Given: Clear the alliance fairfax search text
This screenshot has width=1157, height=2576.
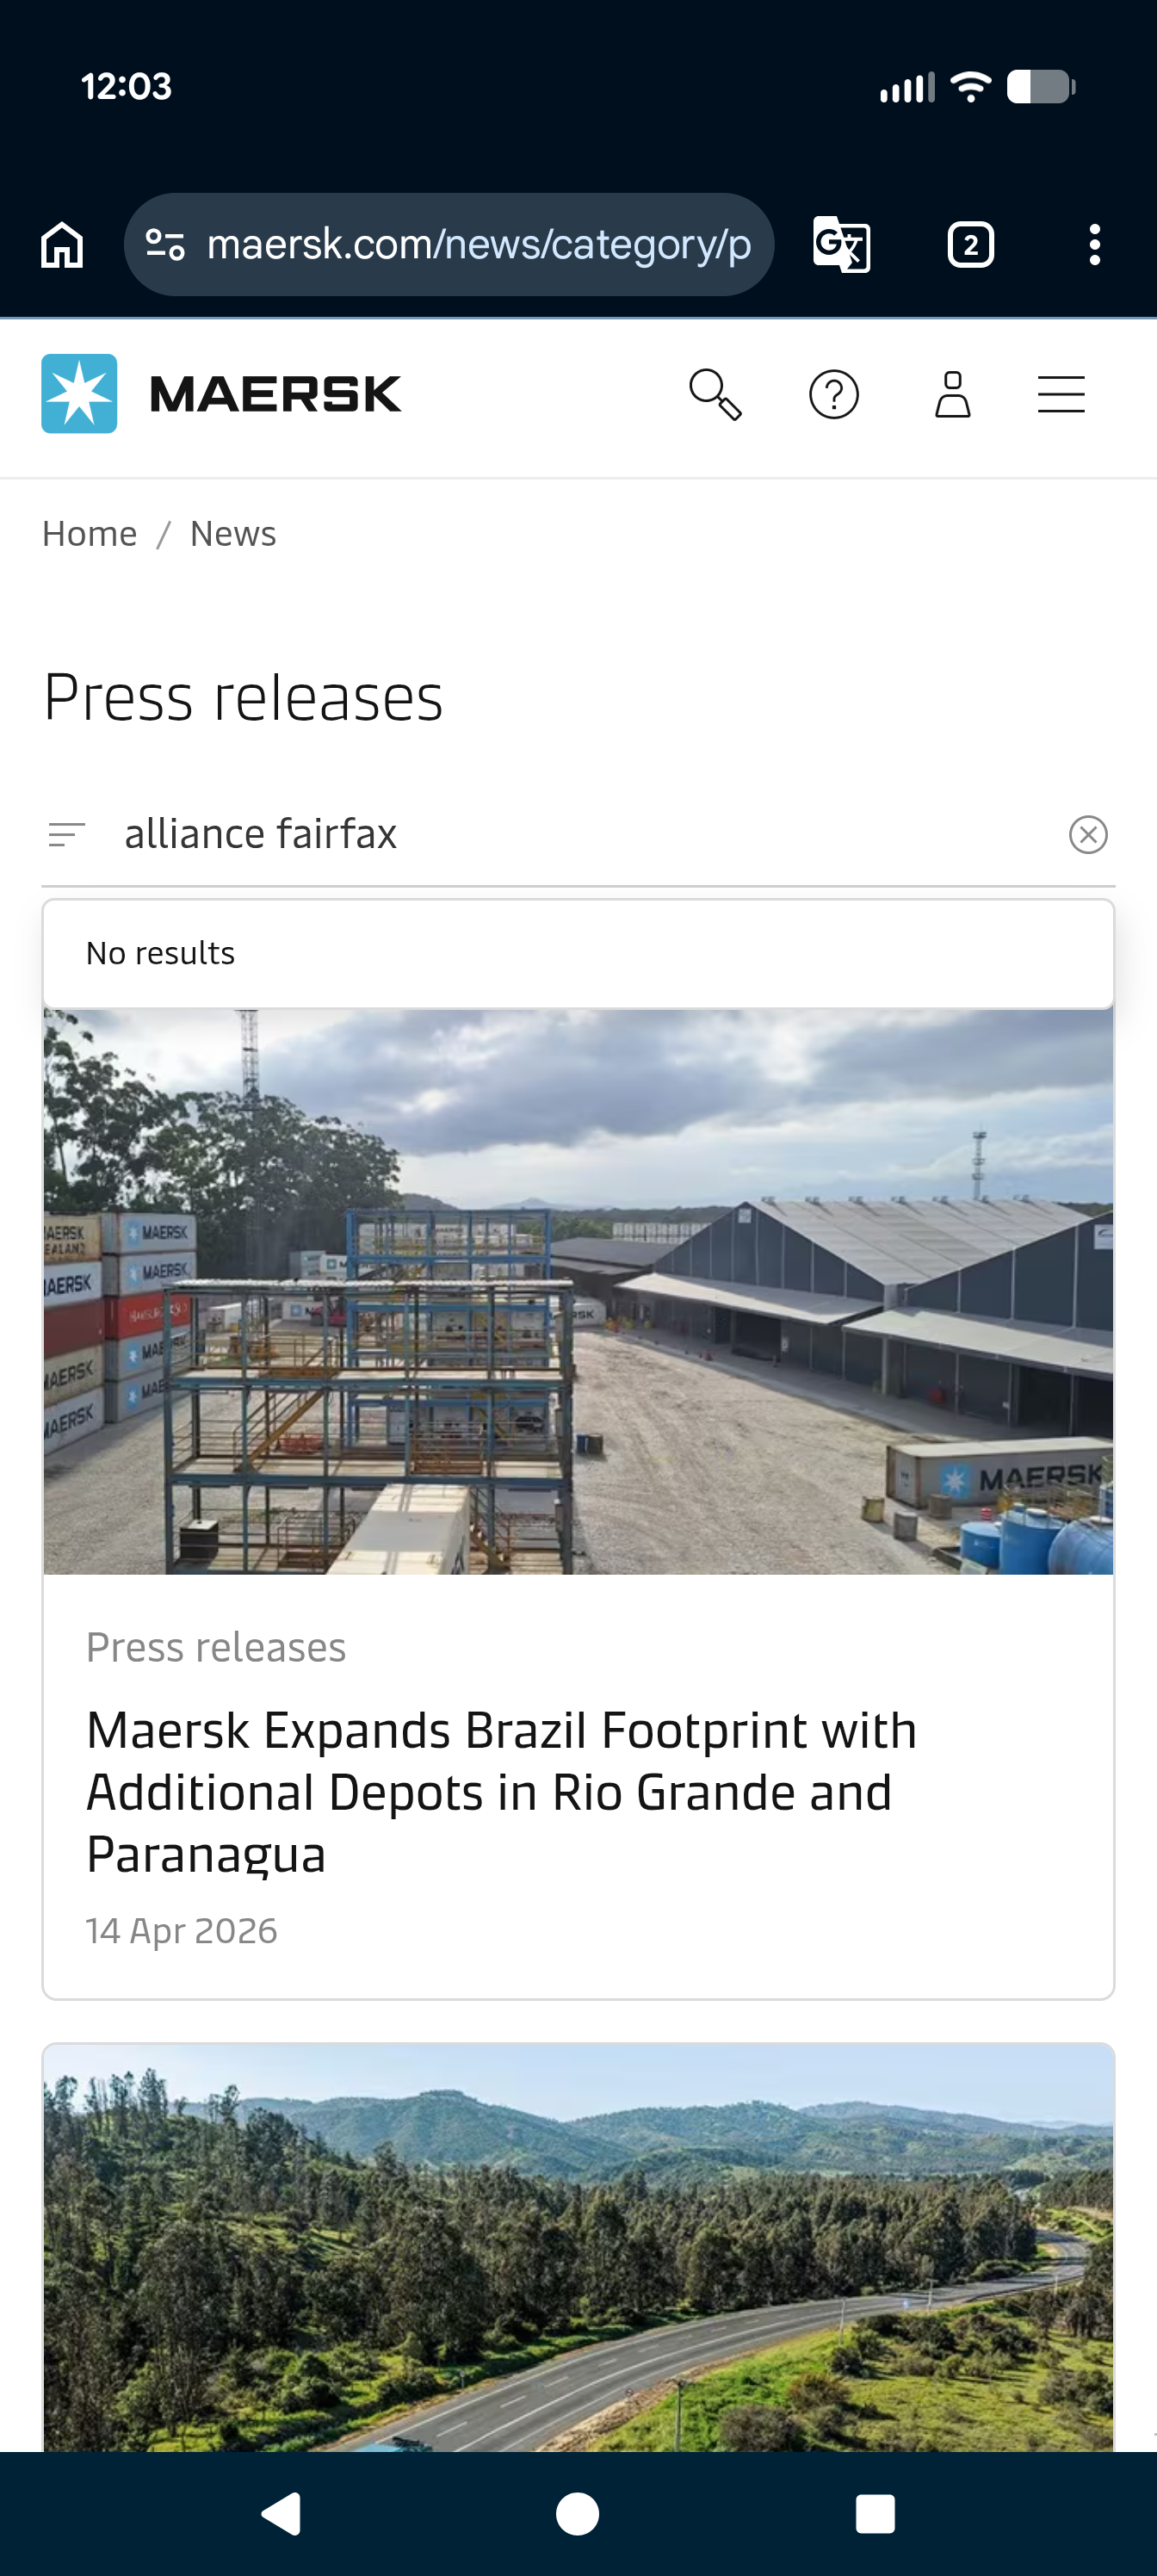Looking at the screenshot, I should [1088, 834].
